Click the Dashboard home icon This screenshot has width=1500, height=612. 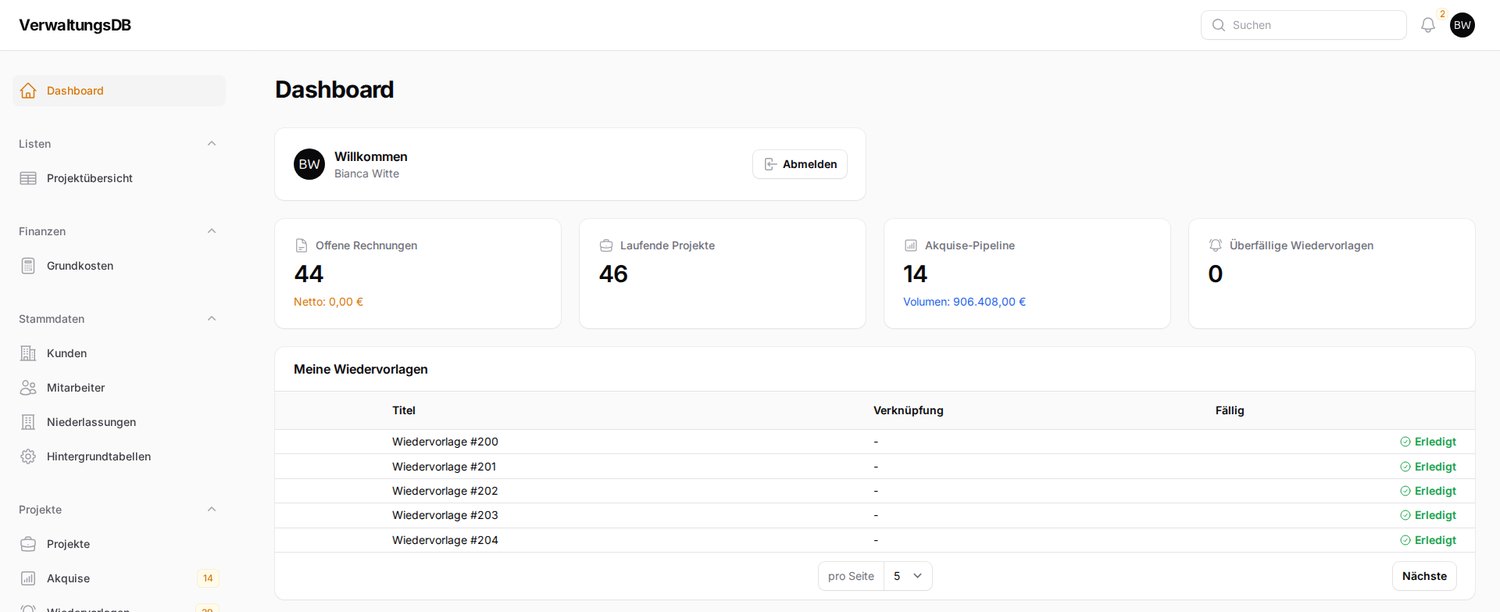pos(28,91)
